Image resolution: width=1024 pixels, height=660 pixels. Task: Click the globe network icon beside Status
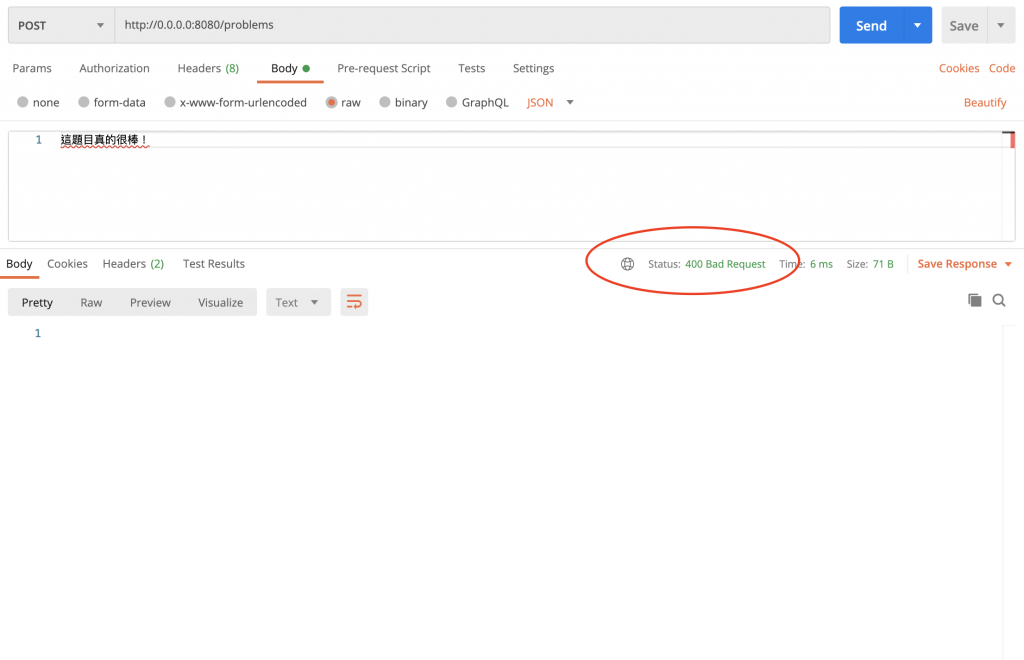(627, 264)
